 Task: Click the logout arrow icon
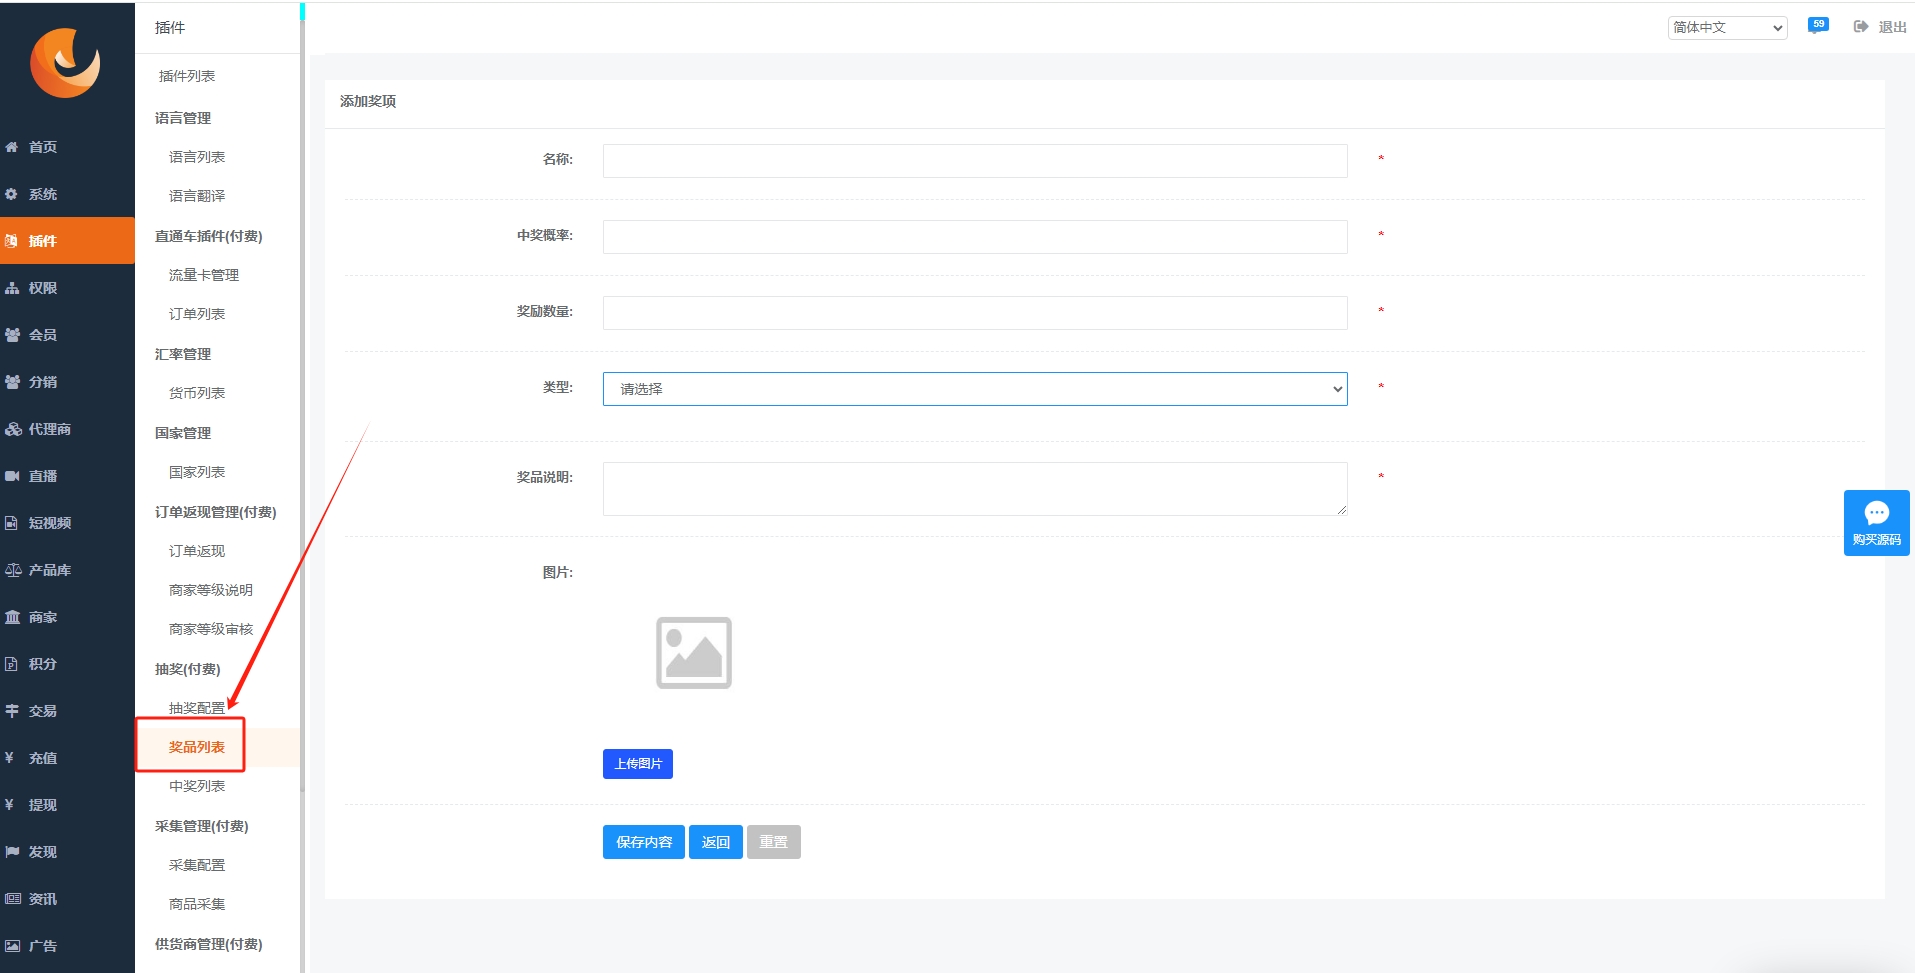click(1860, 27)
